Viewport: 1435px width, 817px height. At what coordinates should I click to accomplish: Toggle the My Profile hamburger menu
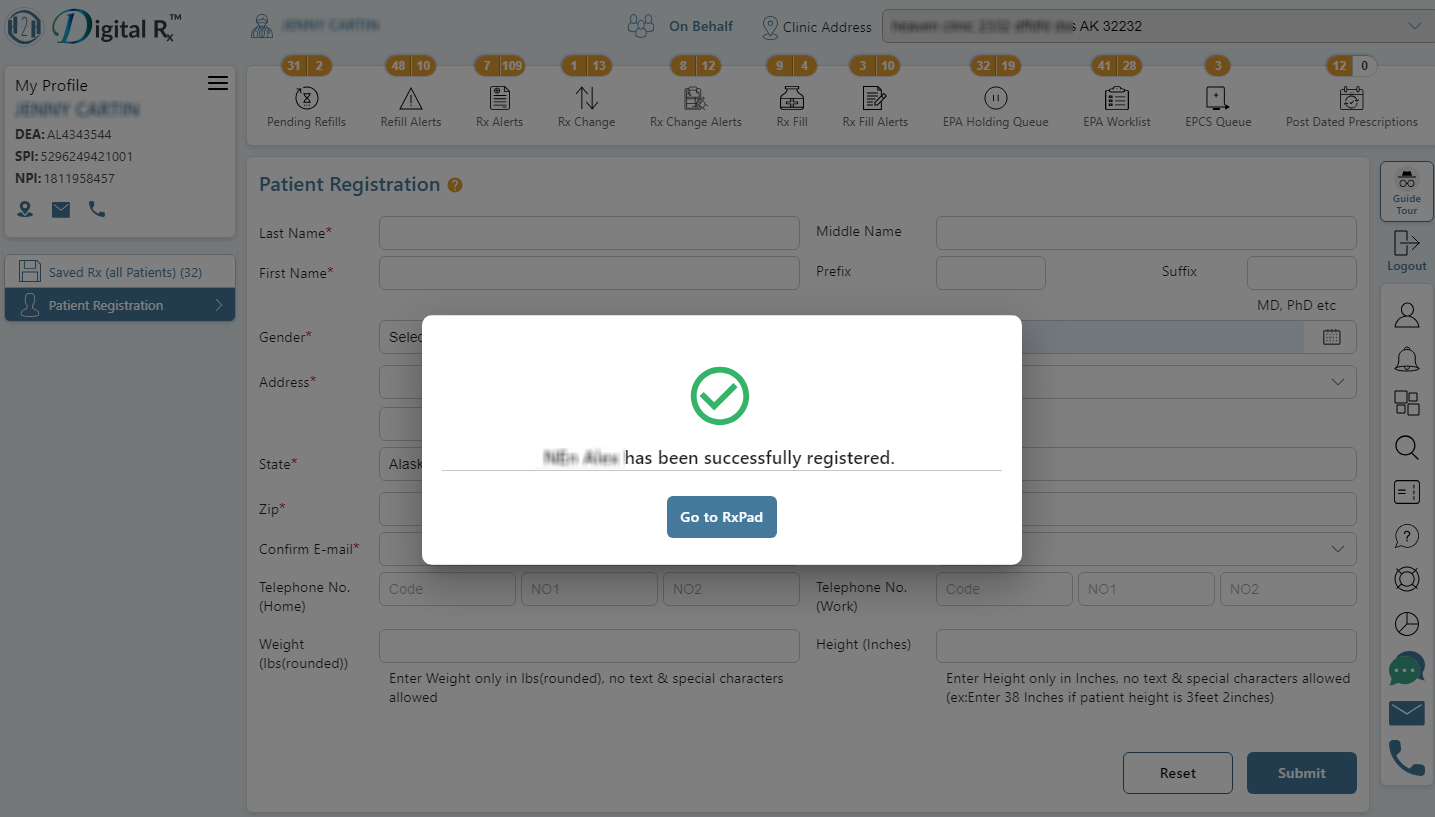[218, 84]
